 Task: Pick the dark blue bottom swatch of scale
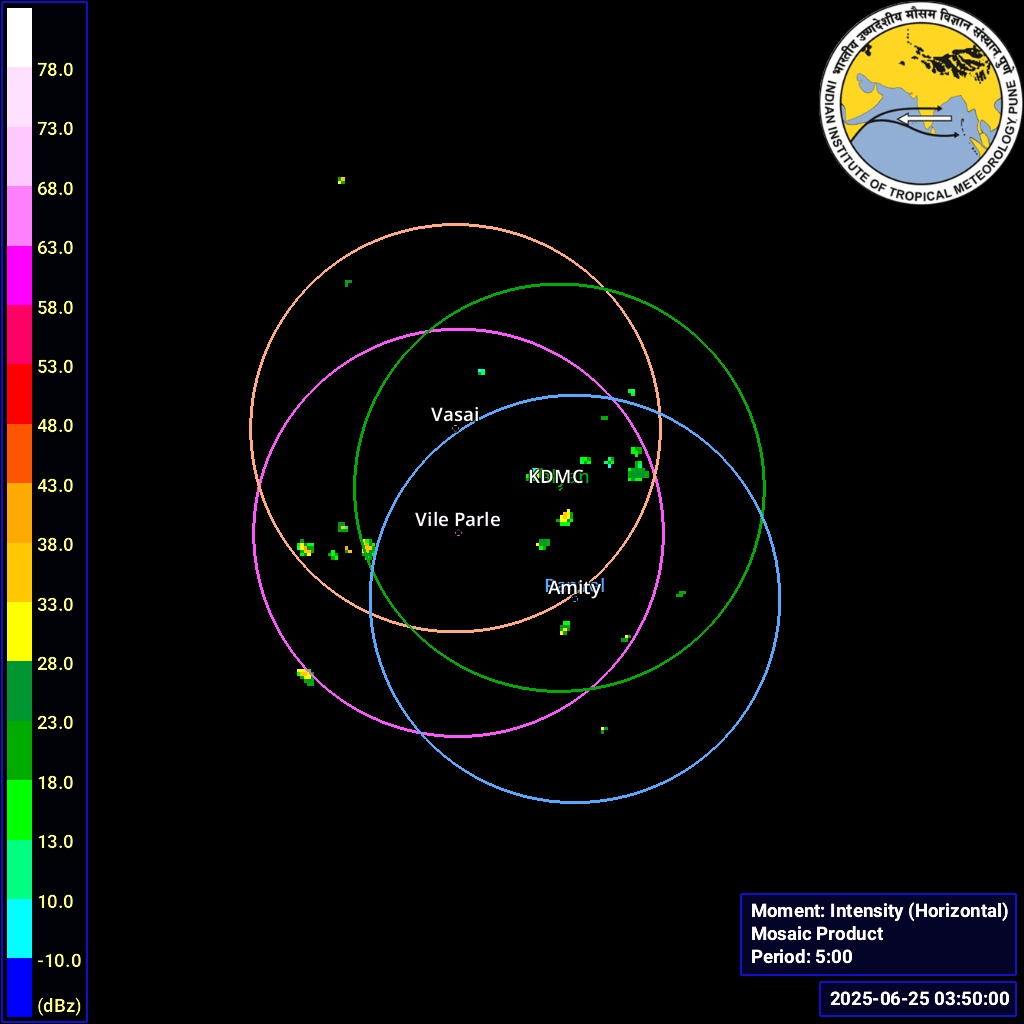pos(20,987)
